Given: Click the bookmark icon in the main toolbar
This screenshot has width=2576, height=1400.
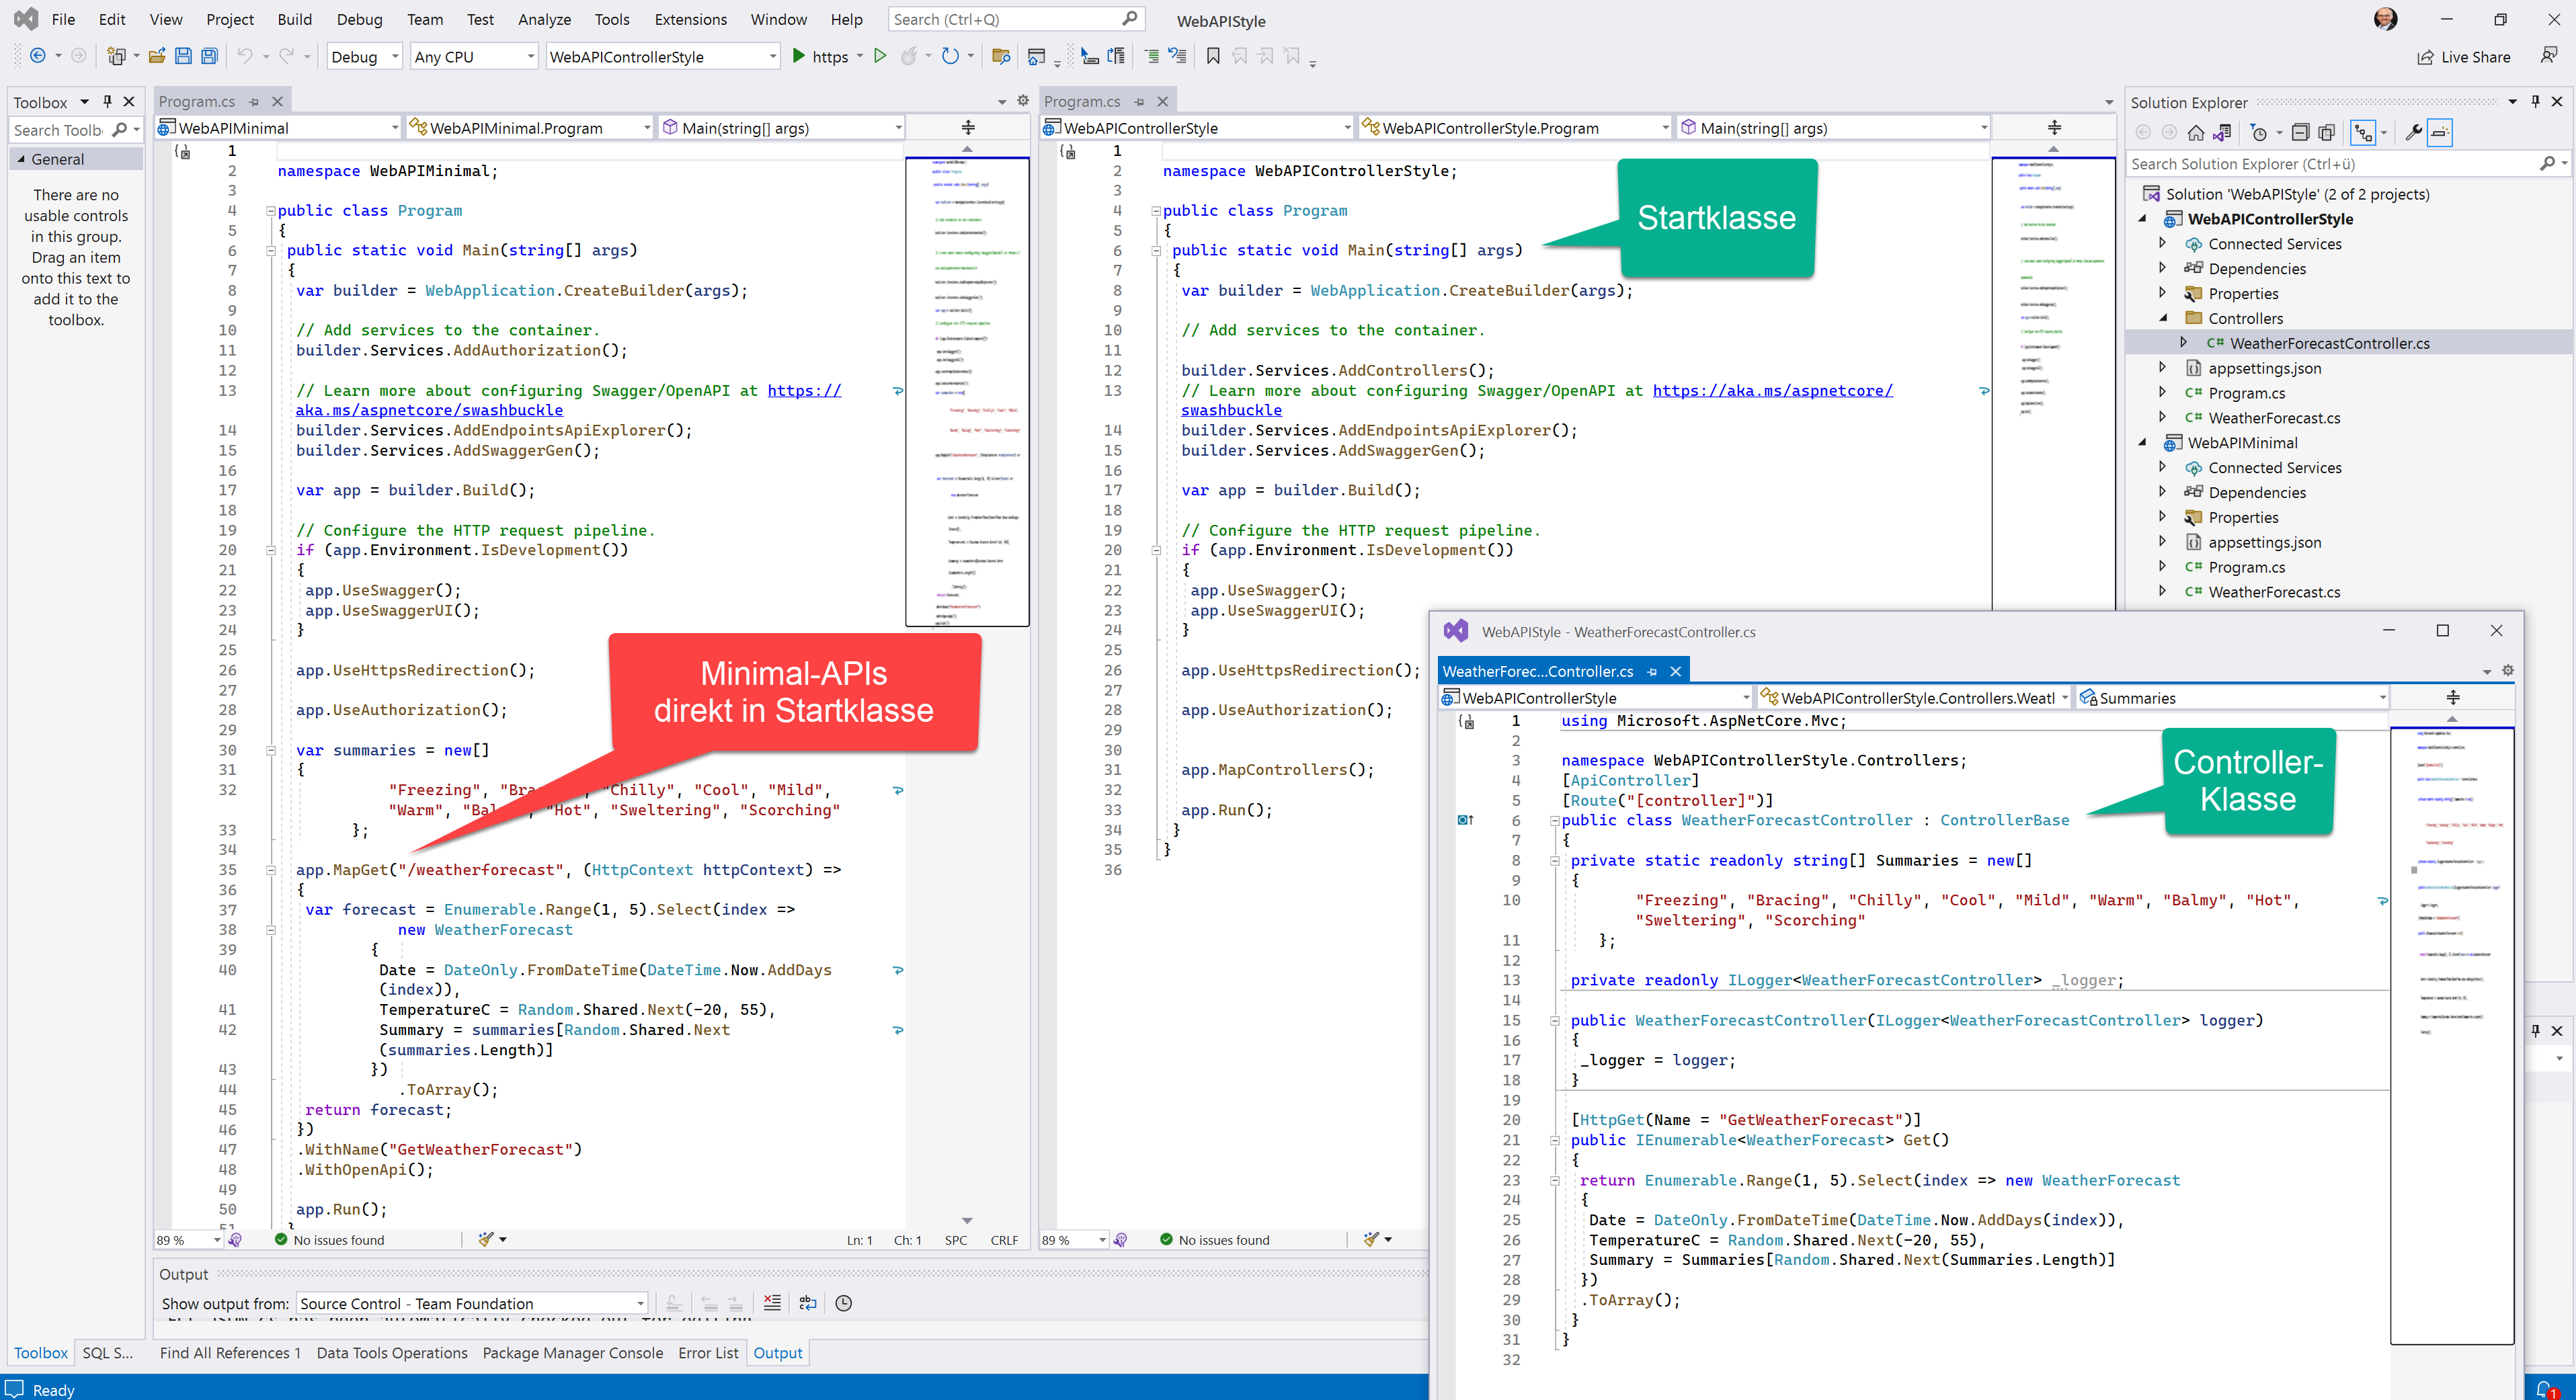Looking at the screenshot, I should pos(1213,57).
